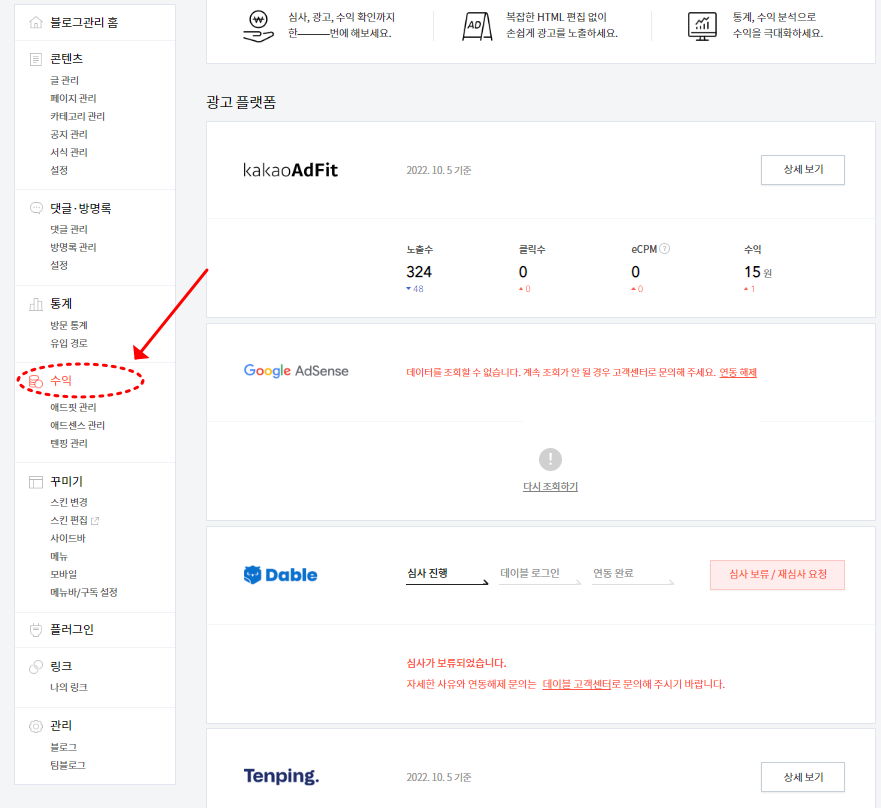
Task: Click 상세 보기 for Tenping
Action: click(x=803, y=777)
